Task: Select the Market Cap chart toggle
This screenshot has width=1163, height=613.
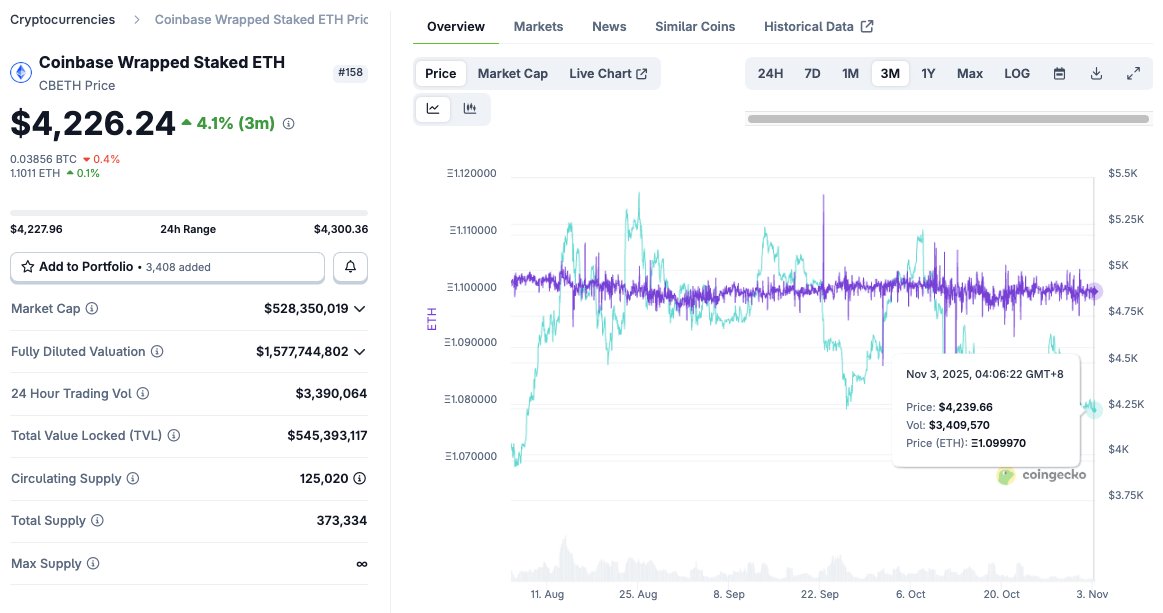Action: 513,73
